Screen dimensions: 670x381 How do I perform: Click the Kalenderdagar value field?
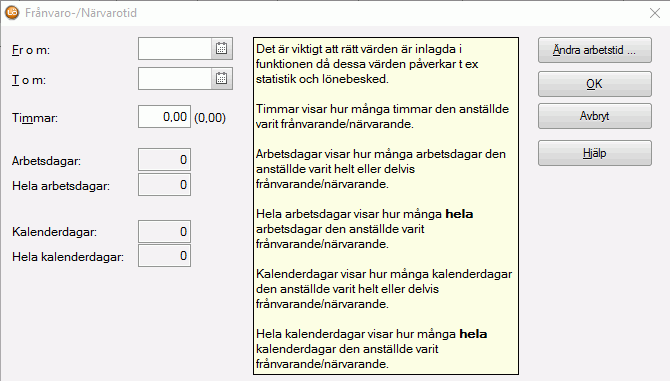tap(165, 232)
